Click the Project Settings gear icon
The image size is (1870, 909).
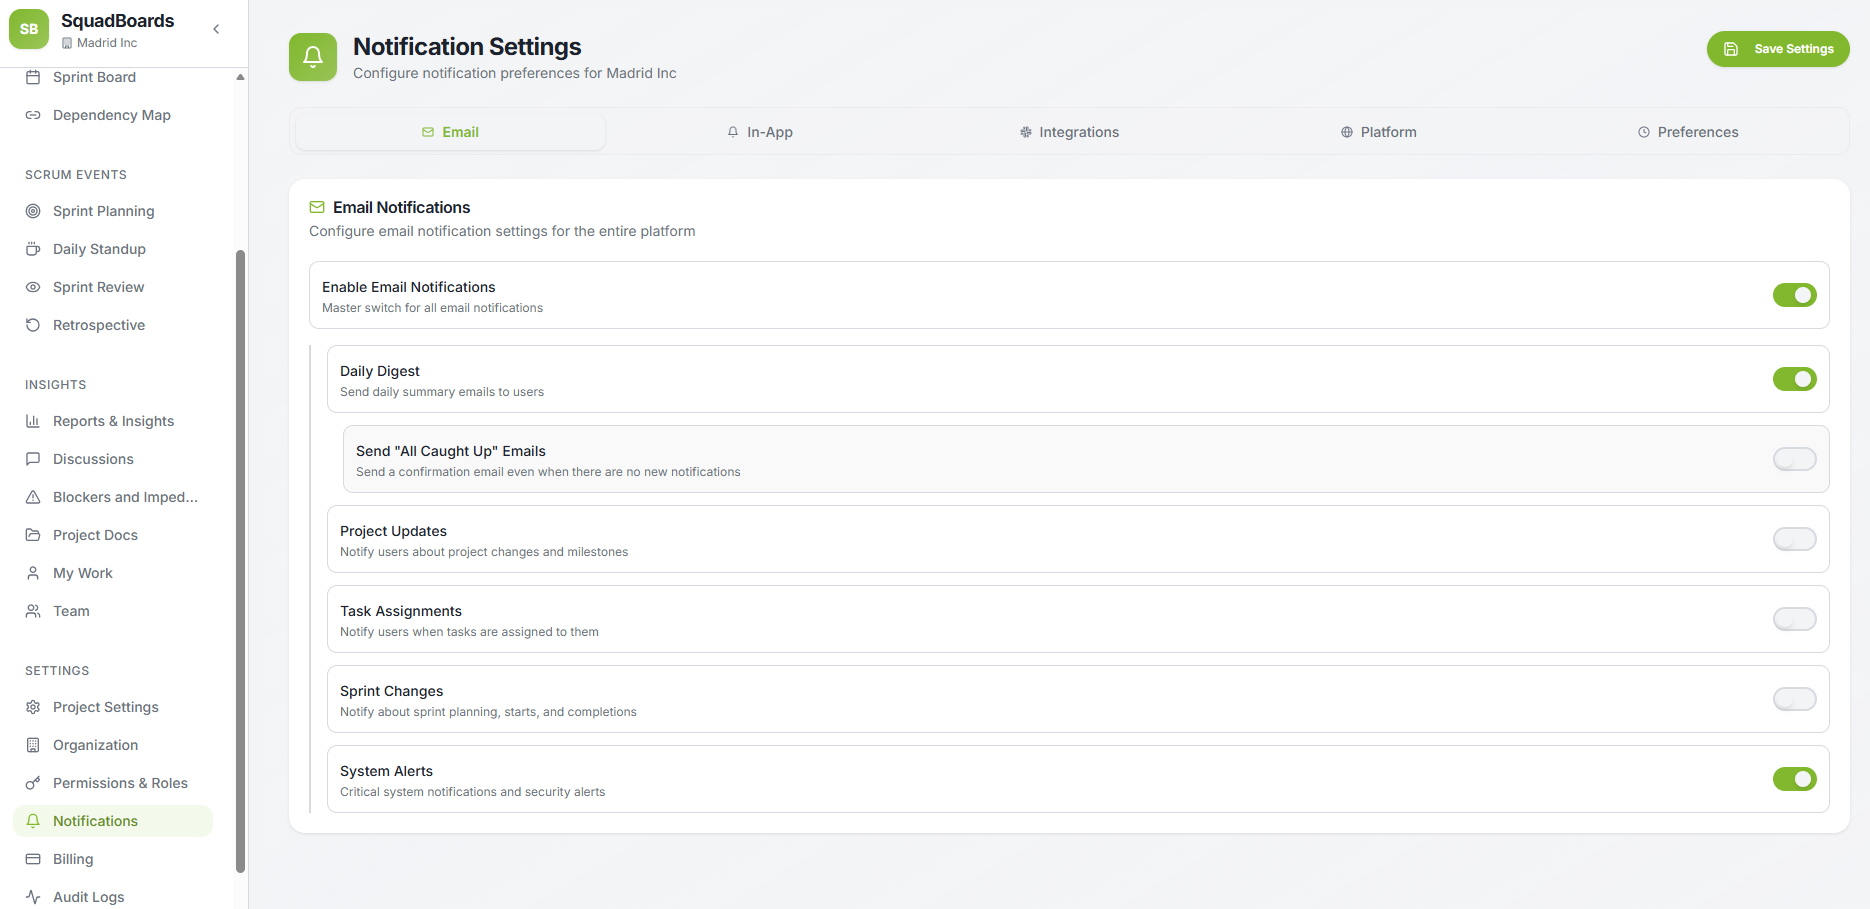pyautogui.click(x=33, y=707)
